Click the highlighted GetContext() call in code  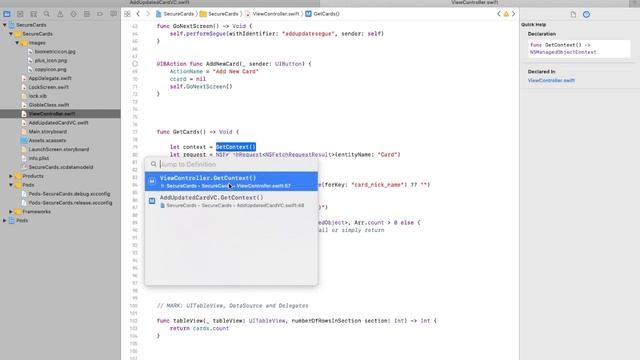pos(236,147)
